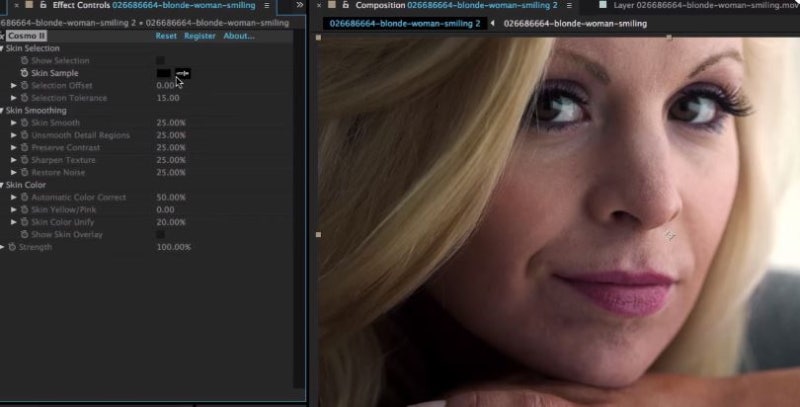Enable the Show Selection checkbox
Image resolution: width=800 pixels, height=407 pixels.
pyautogui.click(x=160, y=61)
